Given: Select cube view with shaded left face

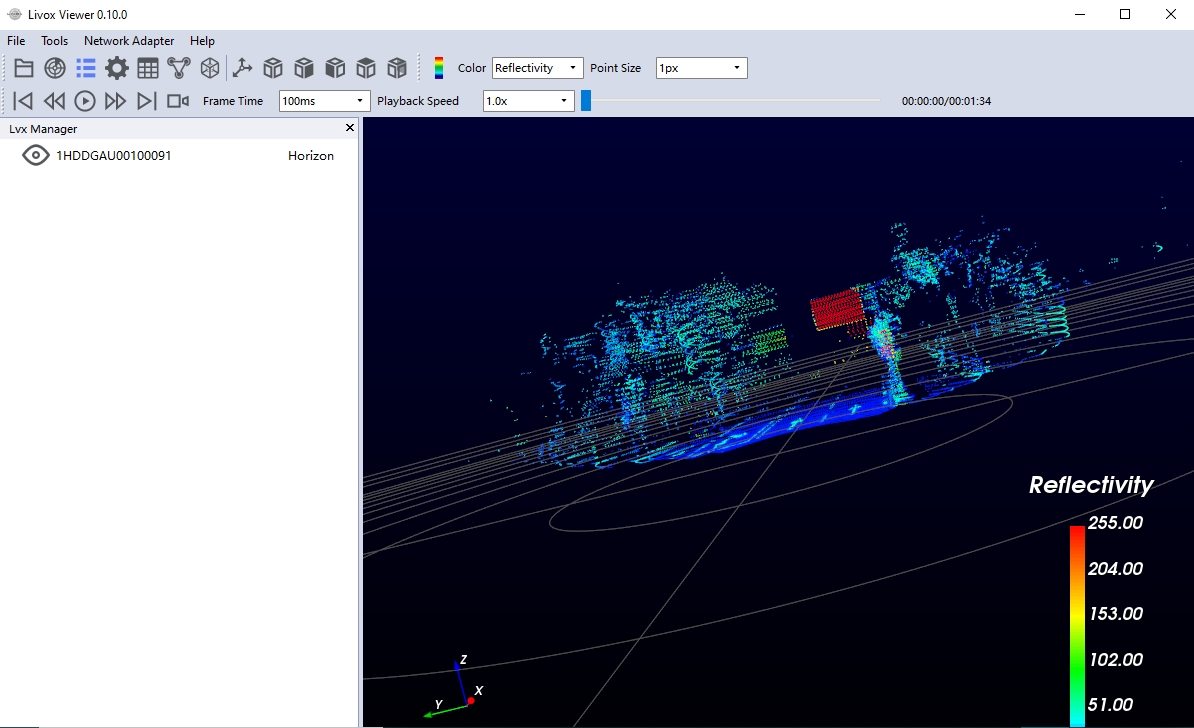Looking at the screenshot, I should [335, 68].
